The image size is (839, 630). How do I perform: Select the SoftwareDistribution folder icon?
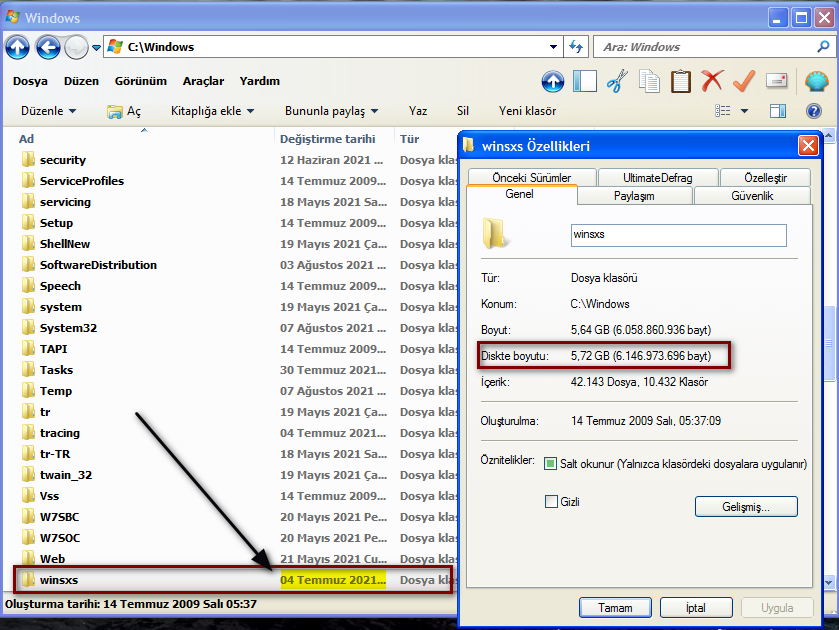[28, 264]
